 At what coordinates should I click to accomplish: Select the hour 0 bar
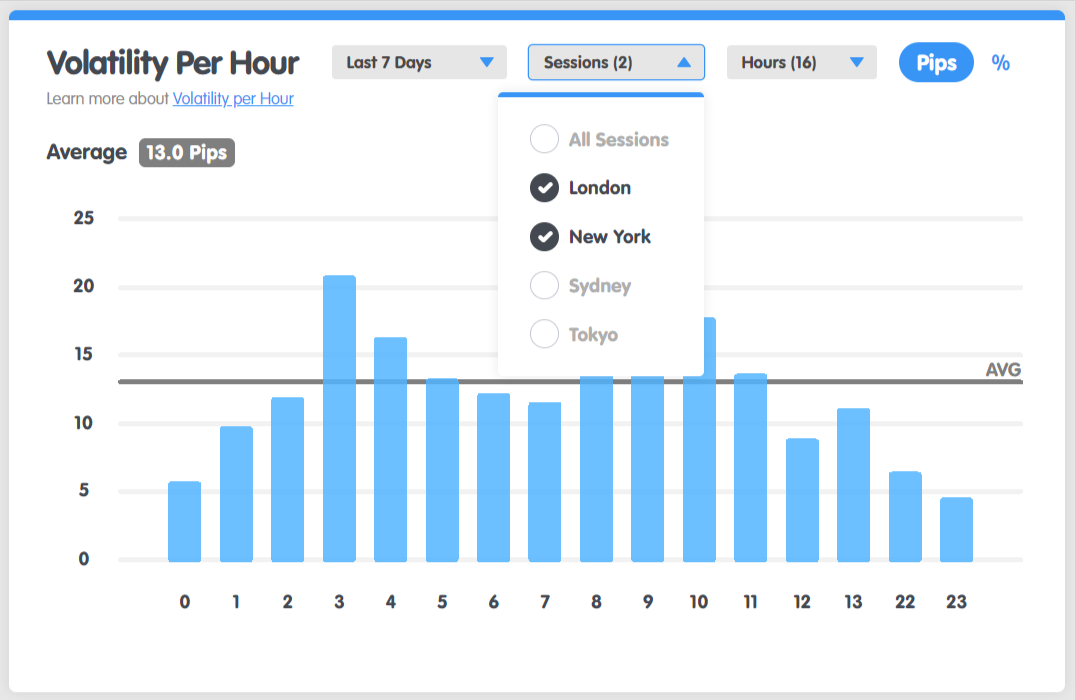[185, 521]
